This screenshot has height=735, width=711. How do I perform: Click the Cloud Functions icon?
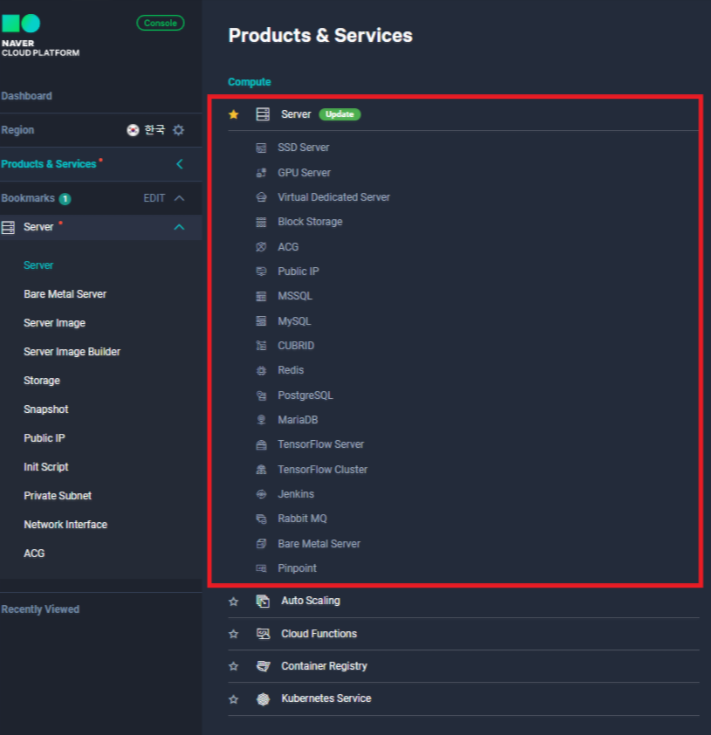[x=263, y=634]
